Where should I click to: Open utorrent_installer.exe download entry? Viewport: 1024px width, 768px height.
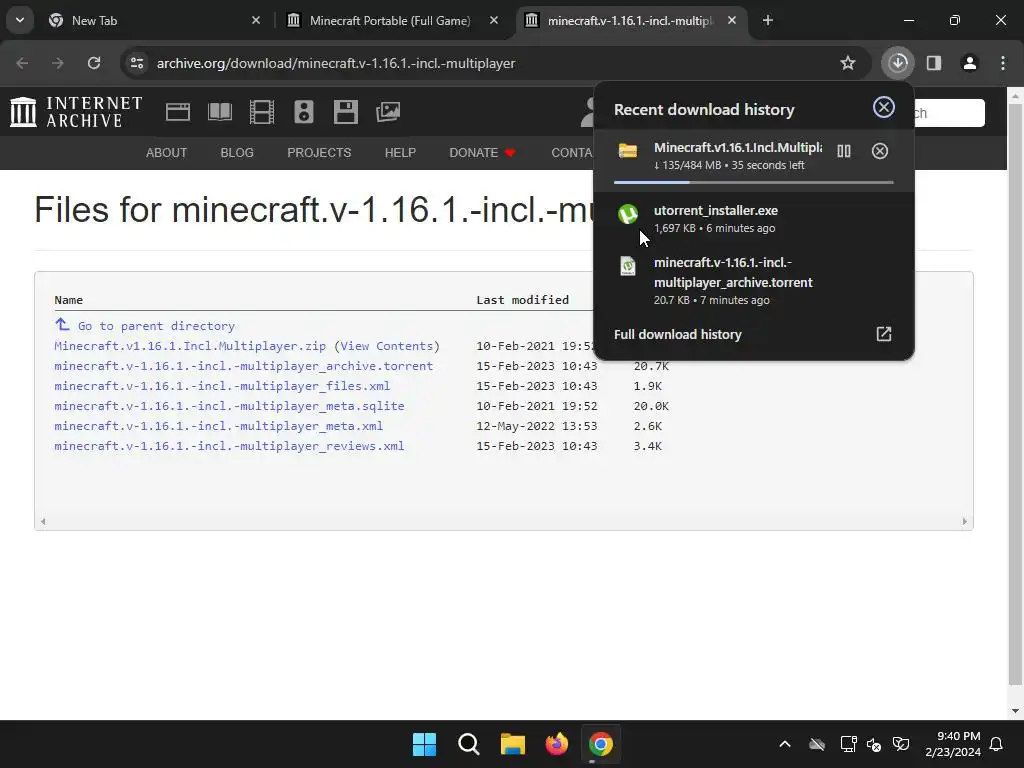tap(754, 219)
